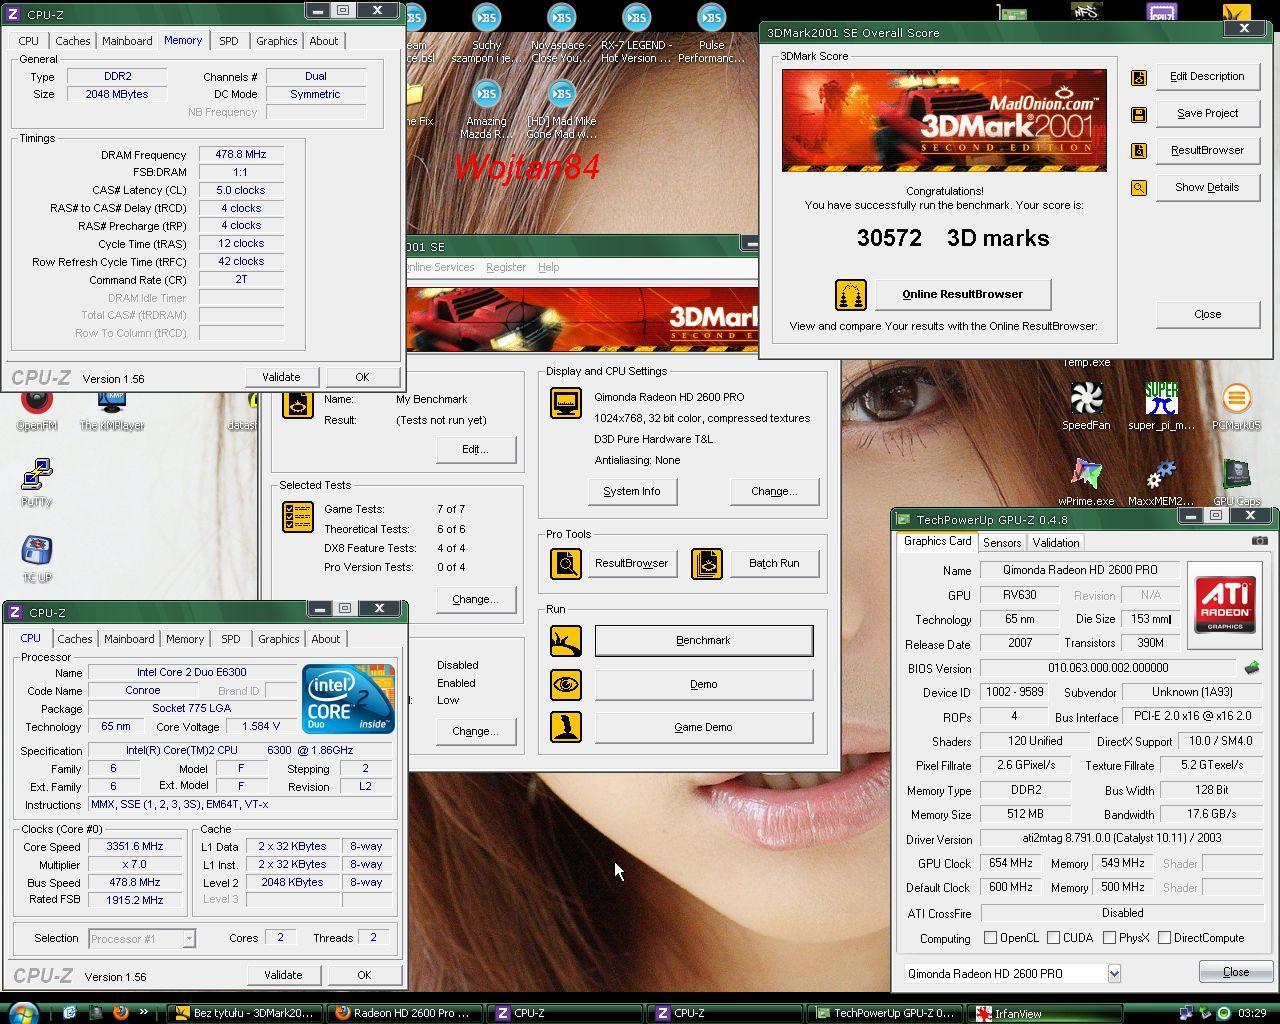The width and height of the screenshot is (1280, 1024).
Task: Click the GPU-Z screenshot camera icon
Action: coord(1259,541)
